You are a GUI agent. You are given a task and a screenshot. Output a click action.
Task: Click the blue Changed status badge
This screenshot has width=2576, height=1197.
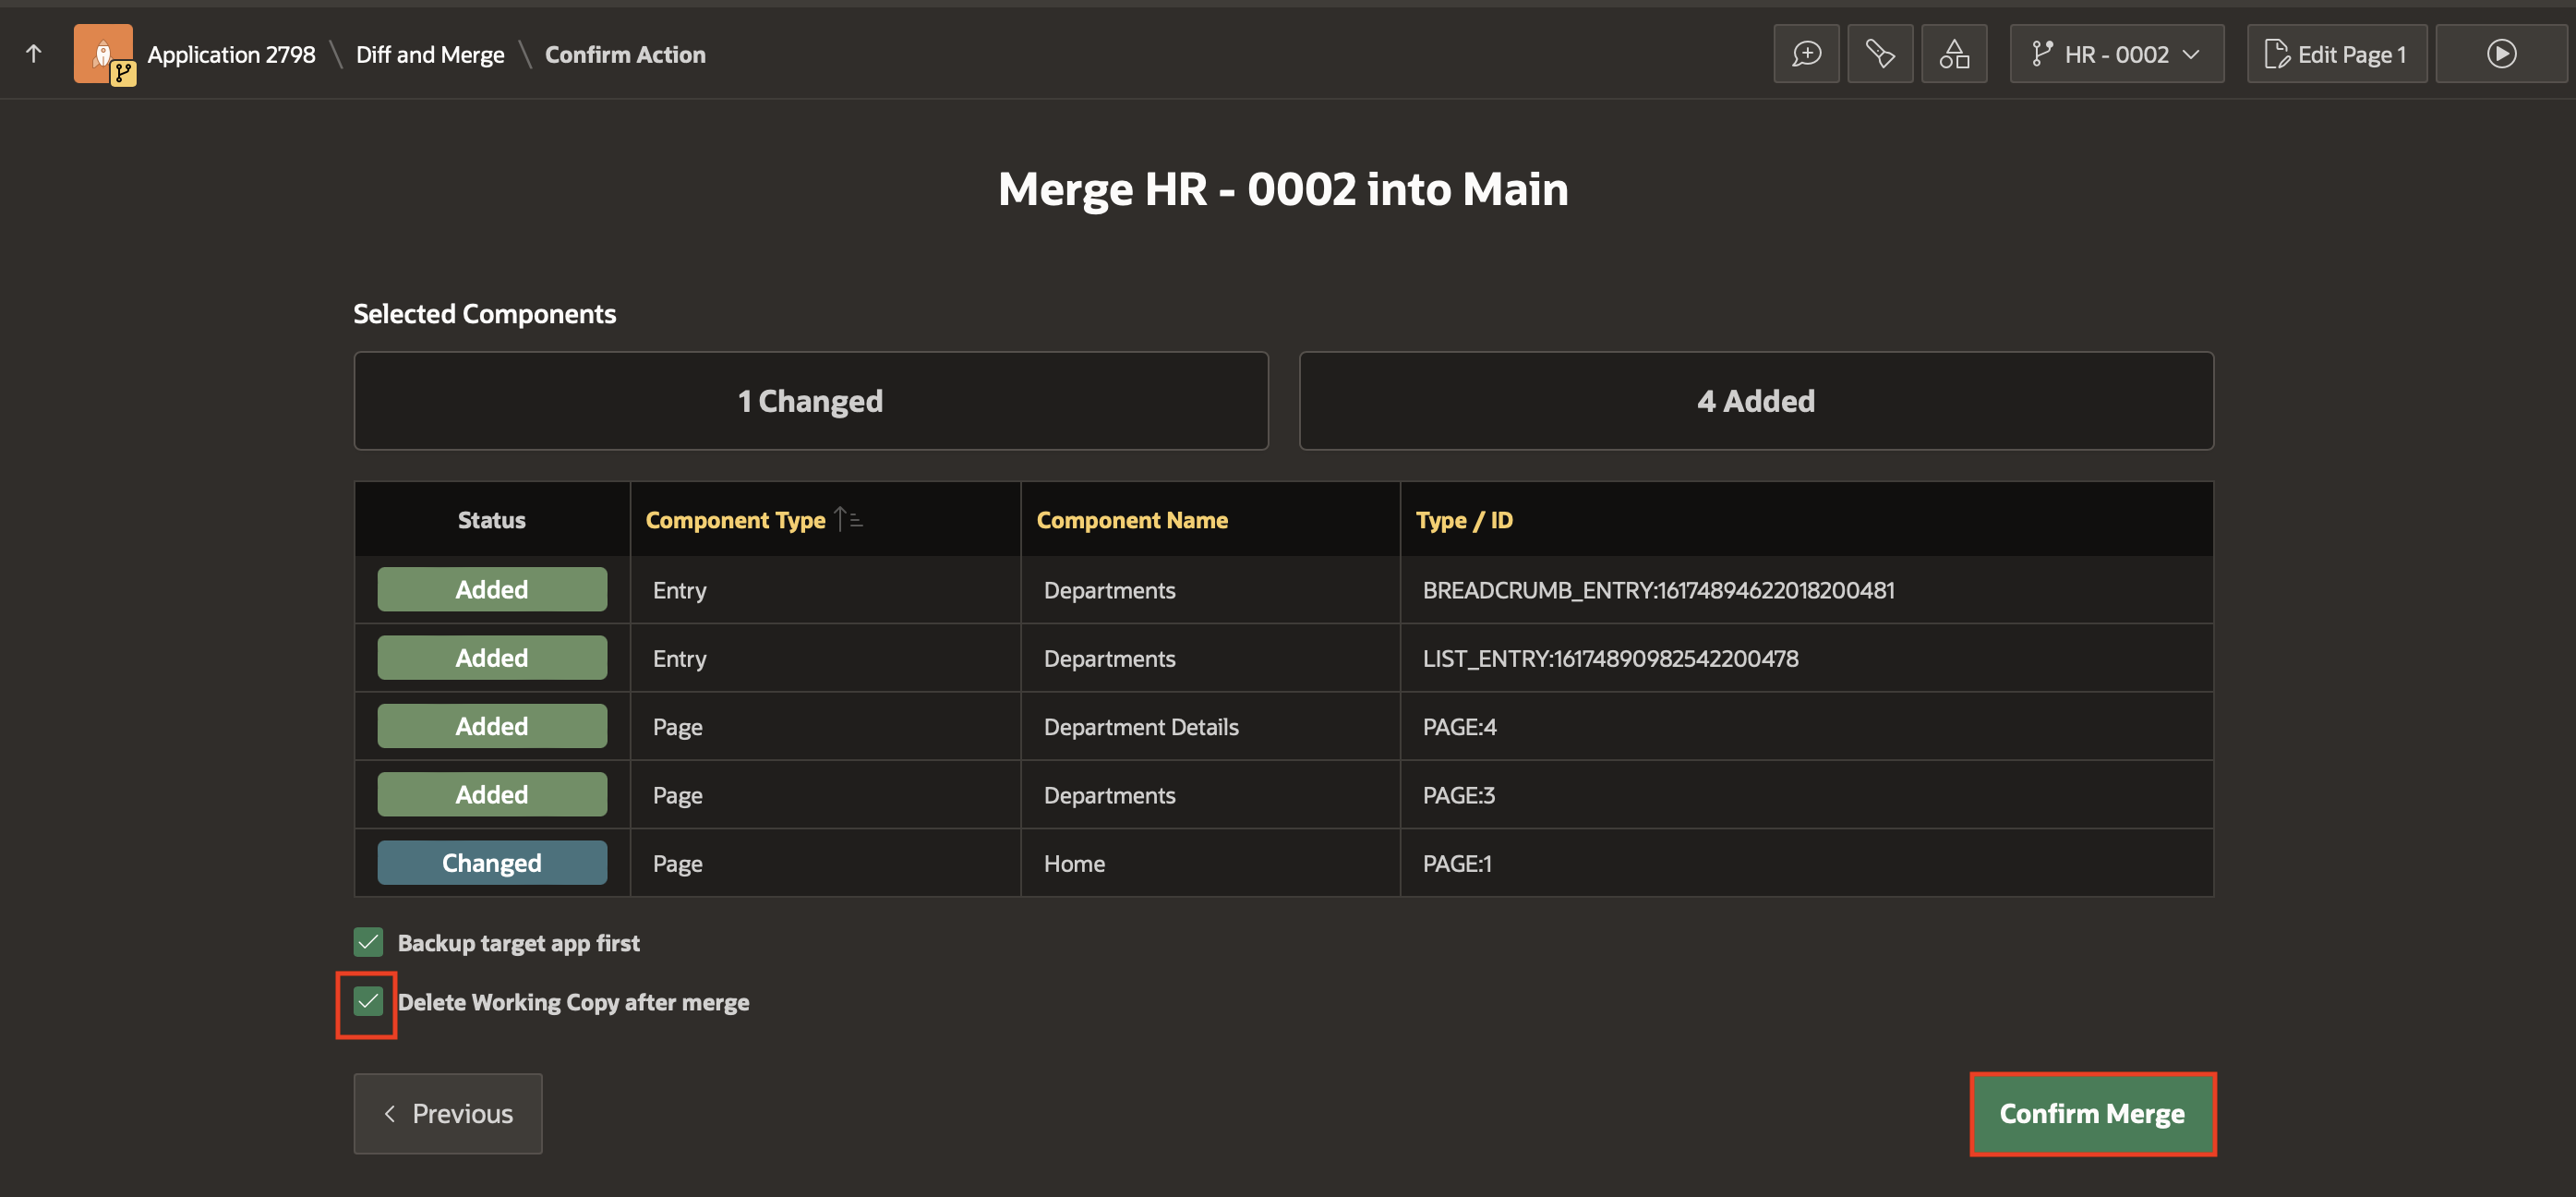click(x=491, y=862)
